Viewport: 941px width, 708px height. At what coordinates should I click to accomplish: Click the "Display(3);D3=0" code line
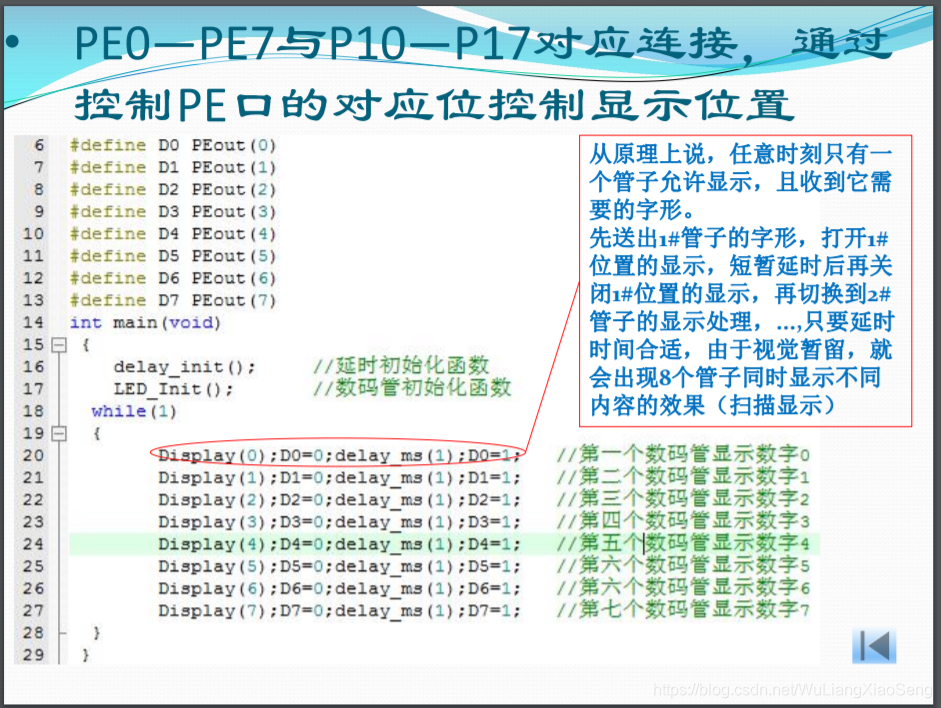(x=338, y=523)
